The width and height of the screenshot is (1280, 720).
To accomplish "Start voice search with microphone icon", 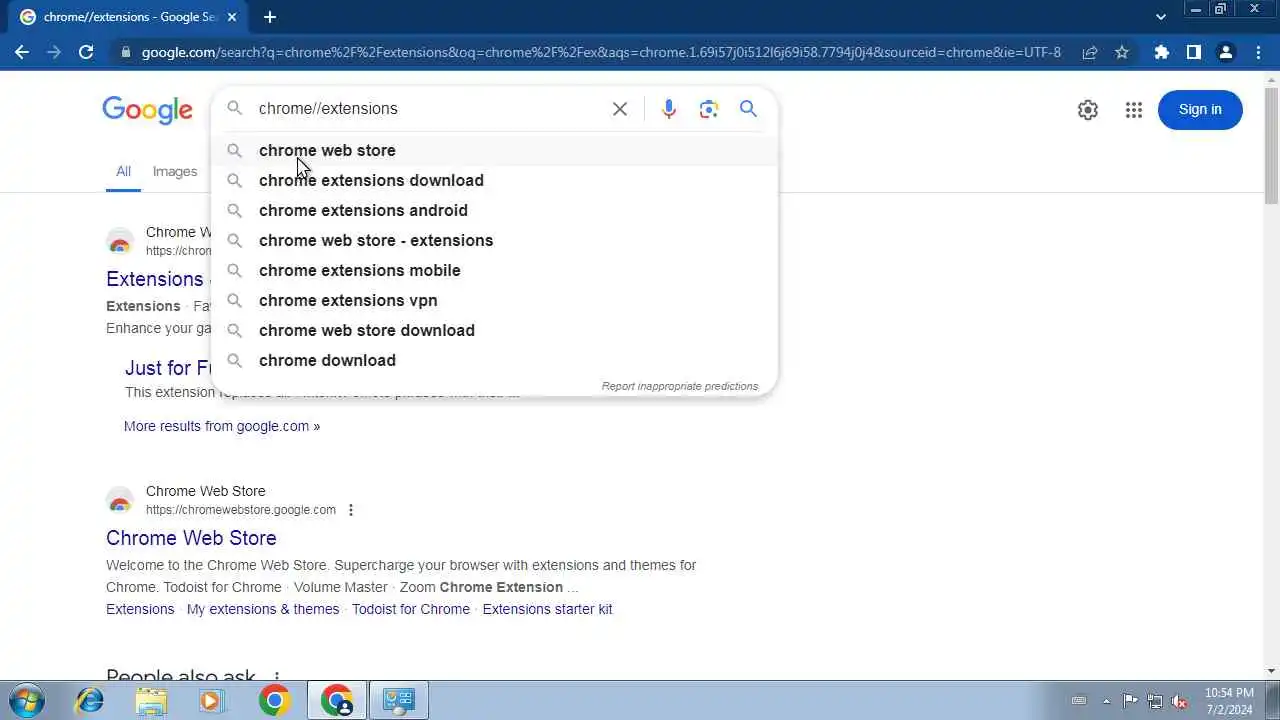I will (x=669, y=109).
